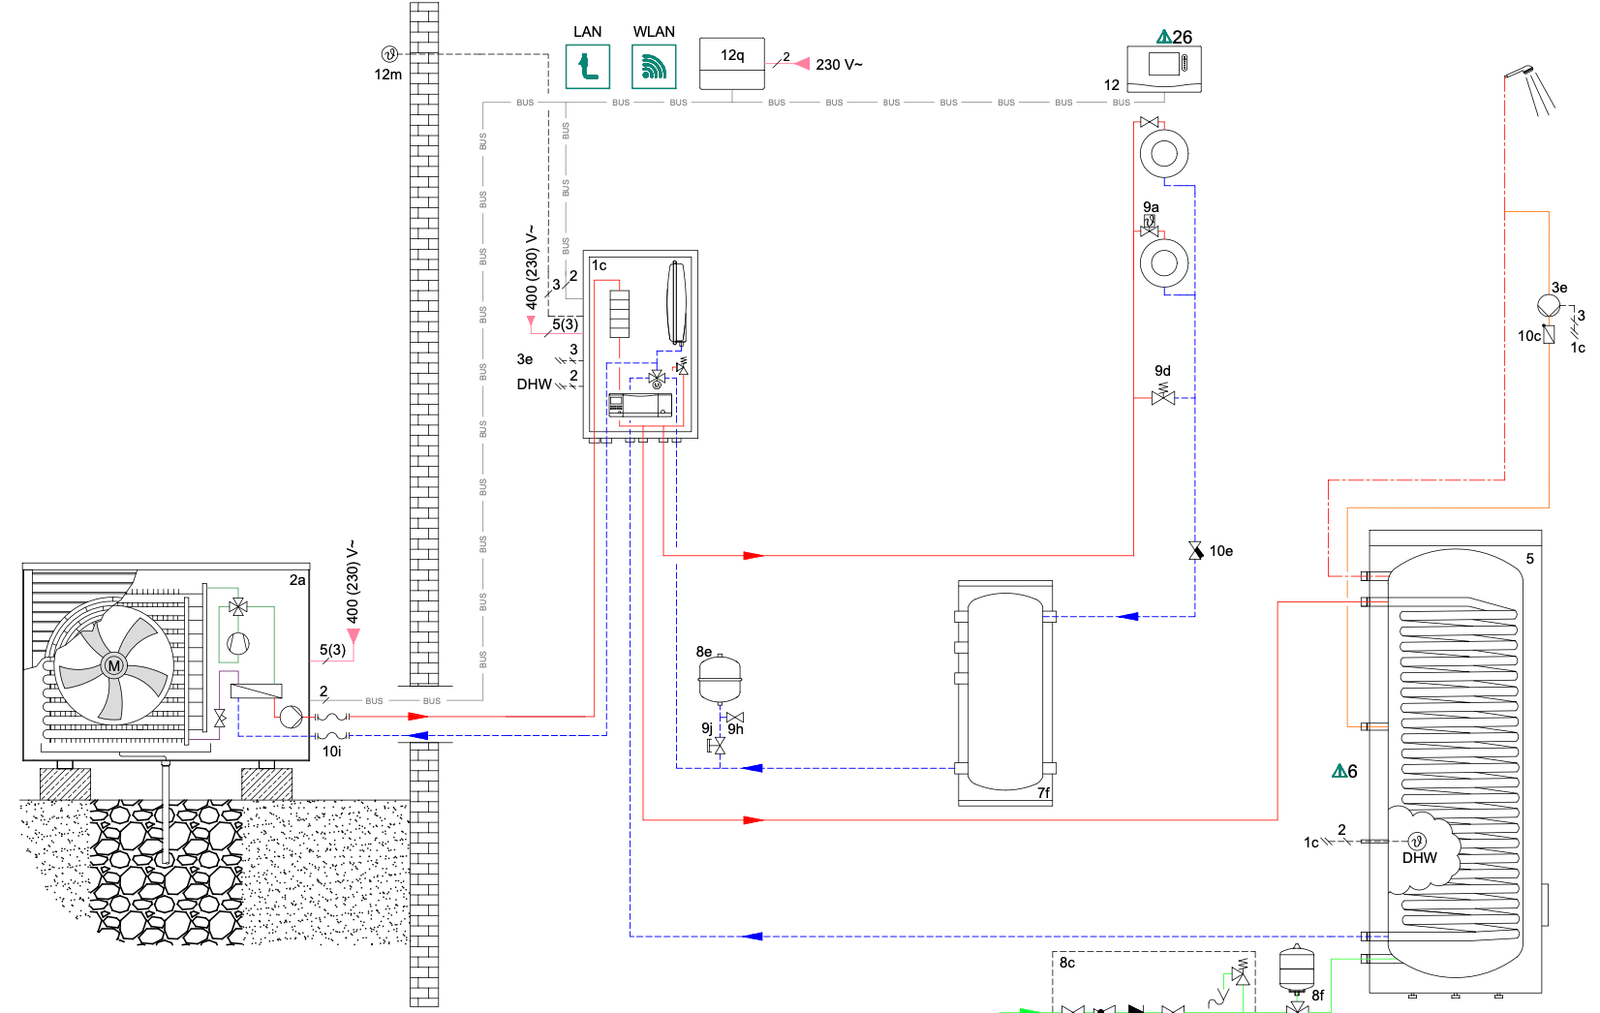Viewport: 1600px width, 1013px height.
Task: Select the 12m outdoor temperature sensor symbol
Action: point(390,54)
